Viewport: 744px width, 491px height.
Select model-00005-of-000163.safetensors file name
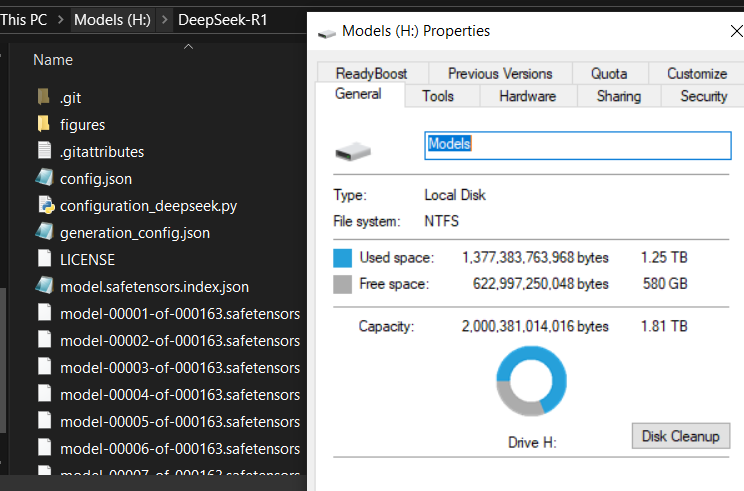(x=180, y=422)
